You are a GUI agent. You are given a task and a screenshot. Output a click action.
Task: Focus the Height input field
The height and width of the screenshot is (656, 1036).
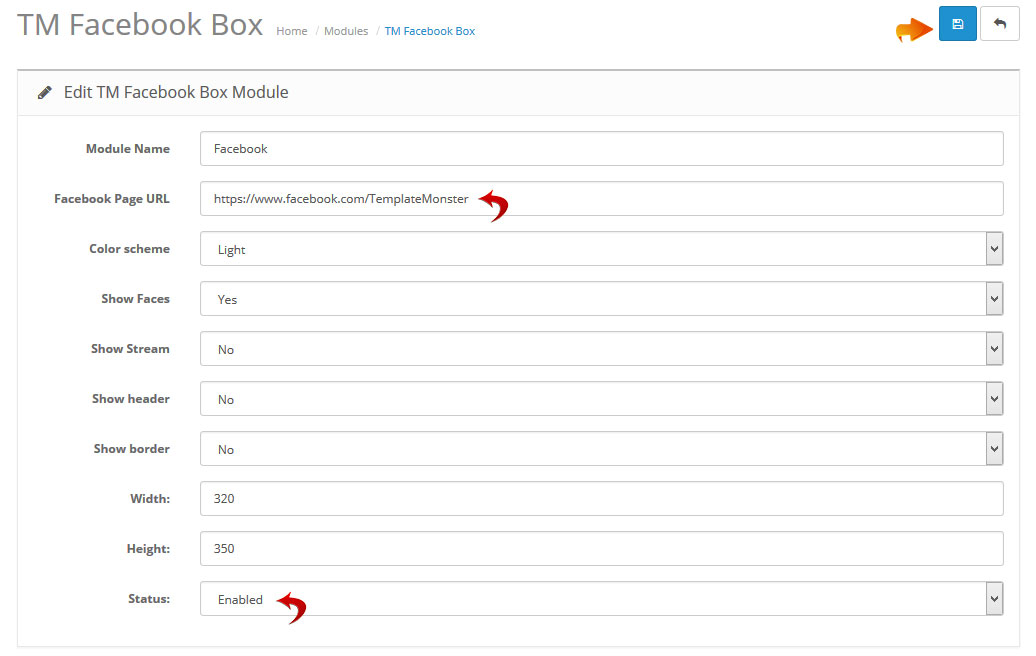[601, 549]
